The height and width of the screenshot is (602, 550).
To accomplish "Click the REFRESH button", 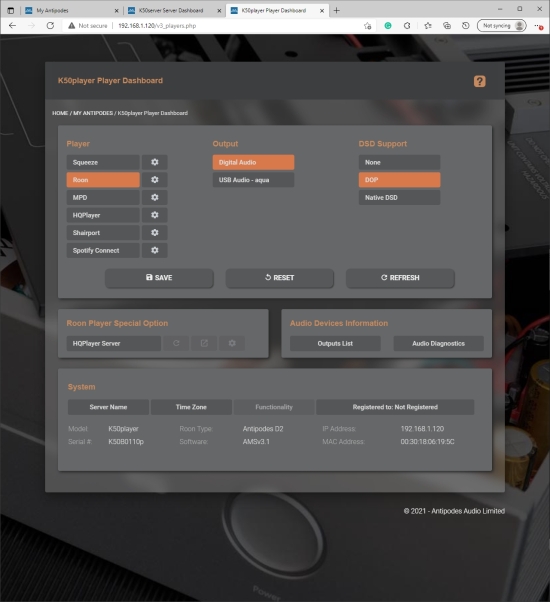I will pyautogui.click(x=400, y=278).
